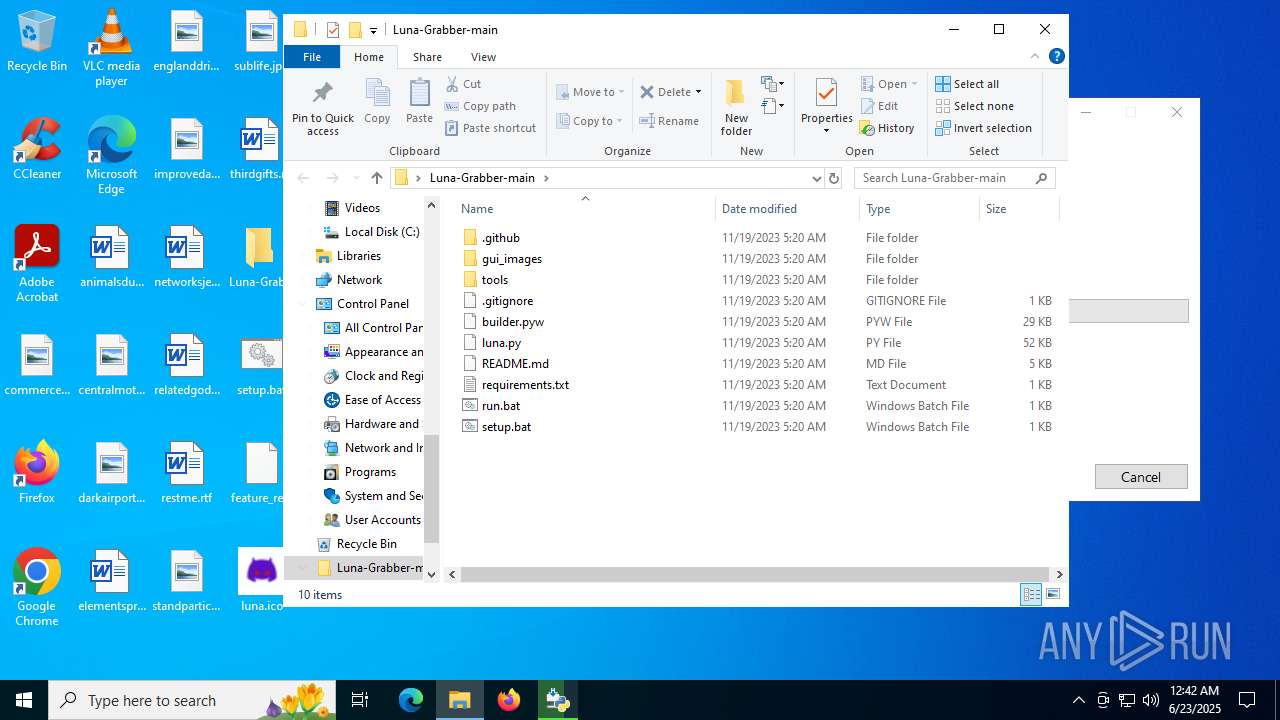1280x720 pixels.
Task: Click Select all in ribbon
Action: (967, 84)
